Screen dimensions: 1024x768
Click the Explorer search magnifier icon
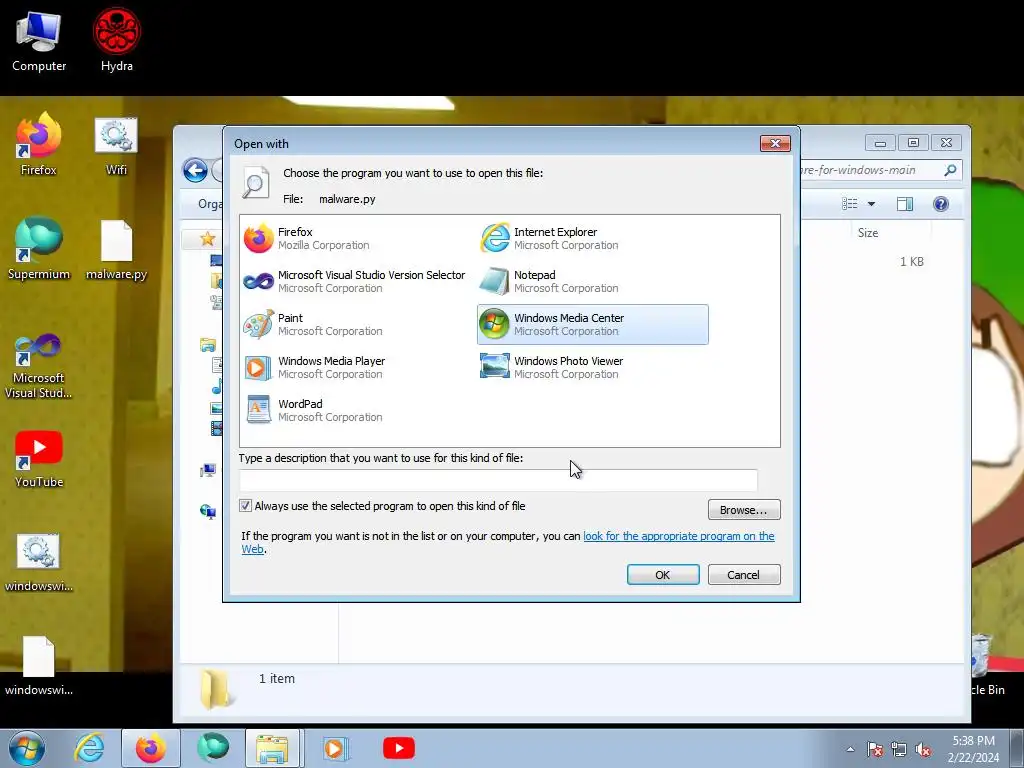click(x=950, y=170)
